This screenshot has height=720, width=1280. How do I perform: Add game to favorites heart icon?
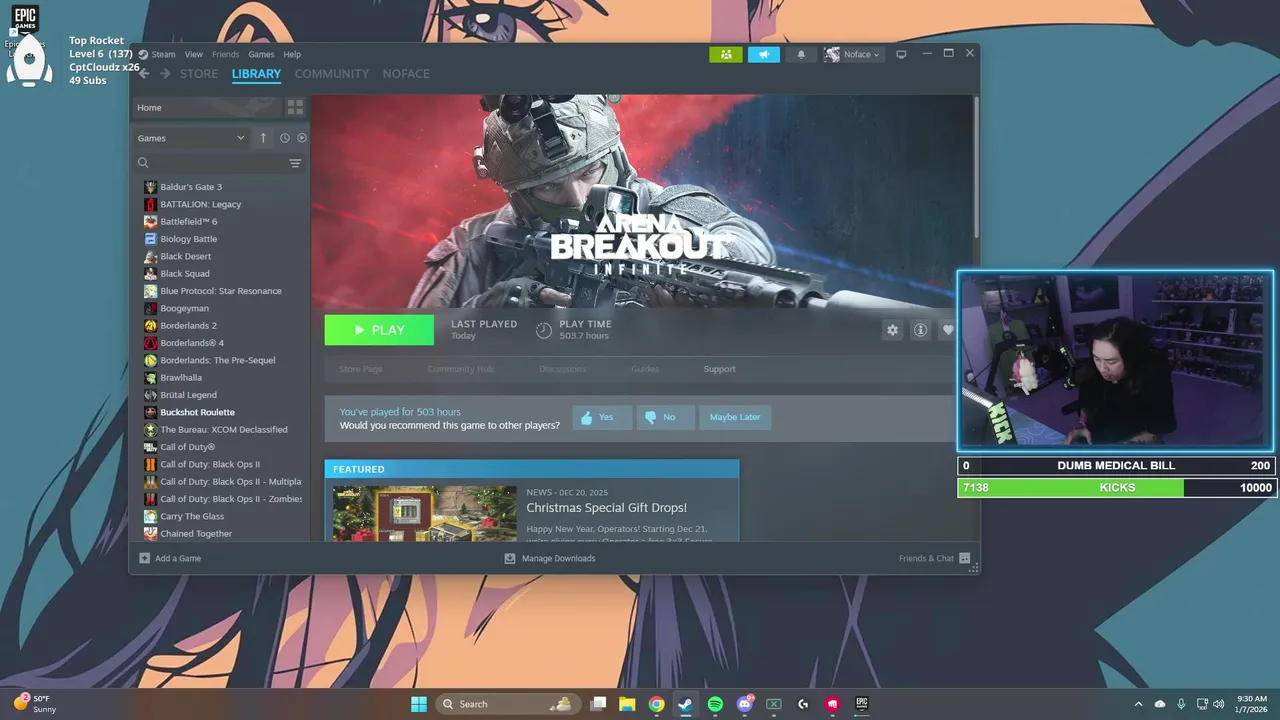(948, 330)
